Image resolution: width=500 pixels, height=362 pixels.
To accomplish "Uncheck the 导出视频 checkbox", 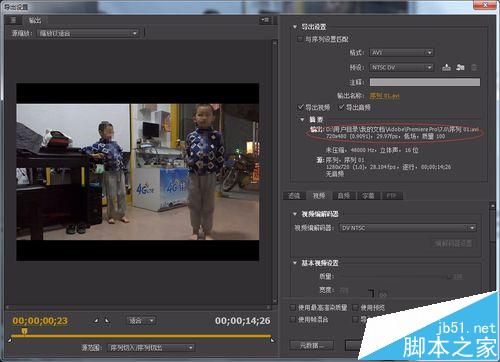I will point(301,107).
